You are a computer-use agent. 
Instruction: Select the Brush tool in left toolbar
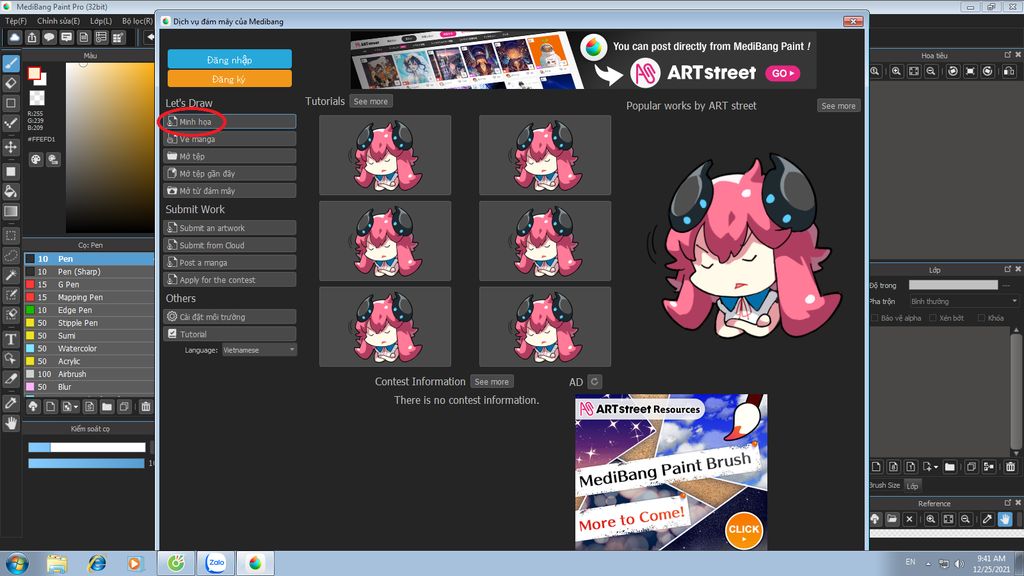coord(11,64)
